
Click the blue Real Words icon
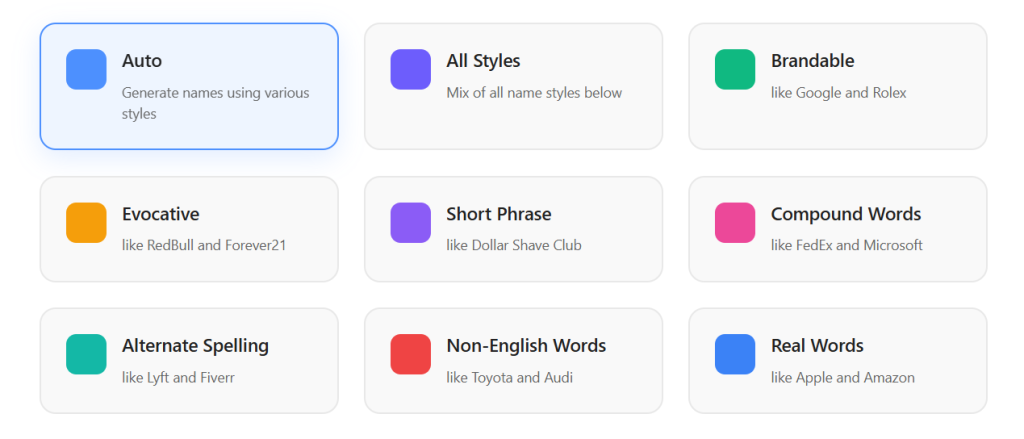(735, 354)
